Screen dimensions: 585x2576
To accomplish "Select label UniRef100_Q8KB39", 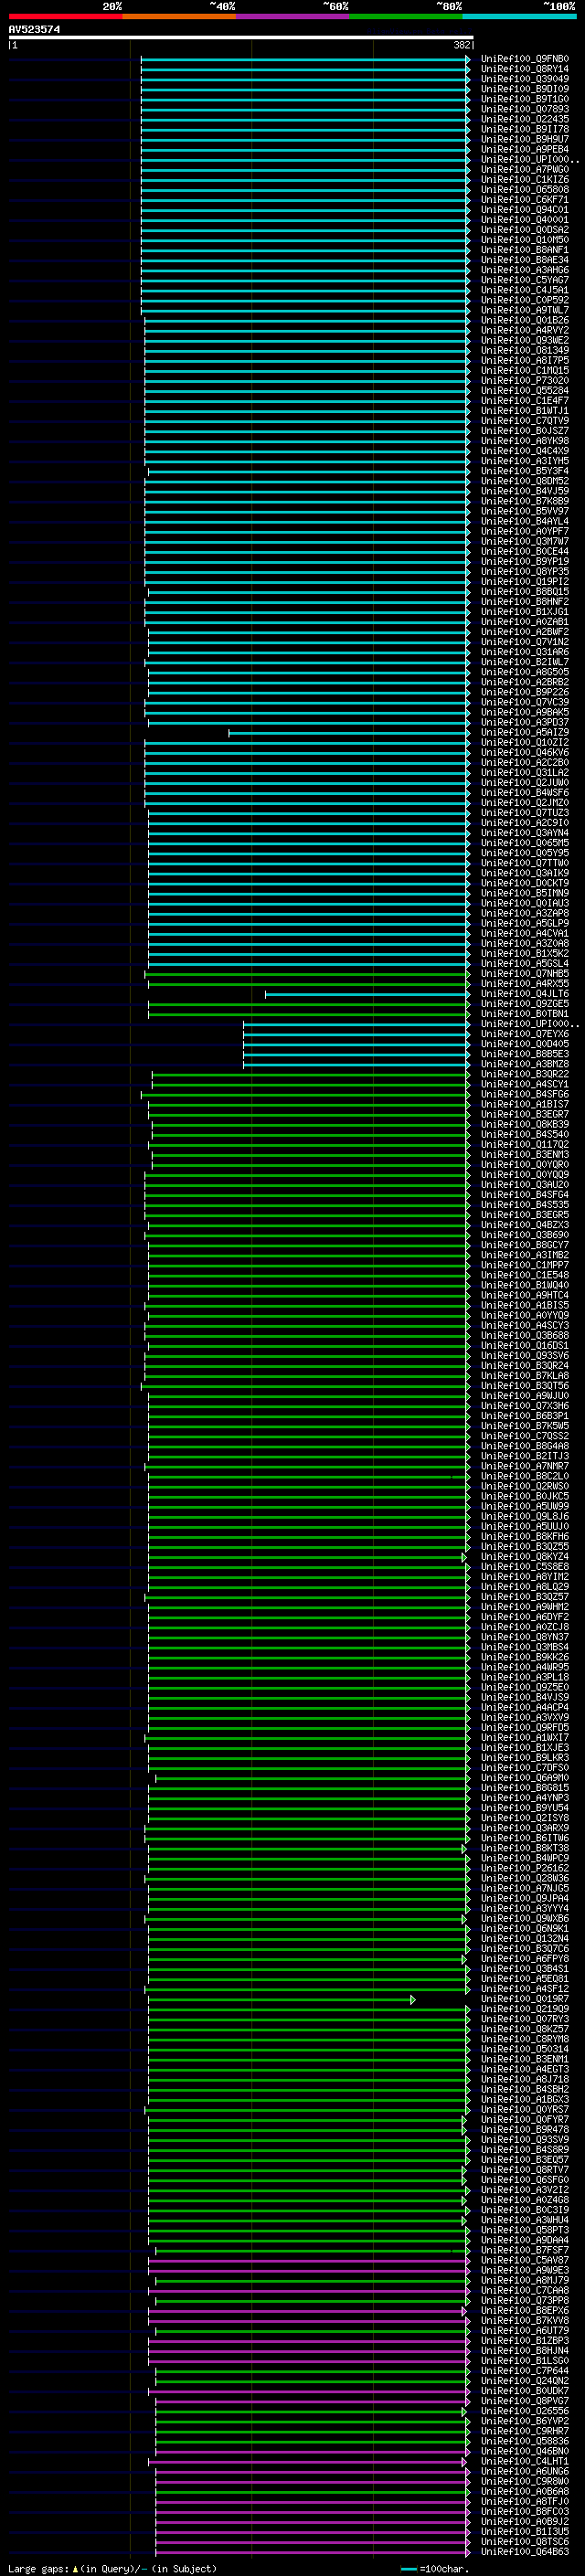I will (x=525, y=1124).
